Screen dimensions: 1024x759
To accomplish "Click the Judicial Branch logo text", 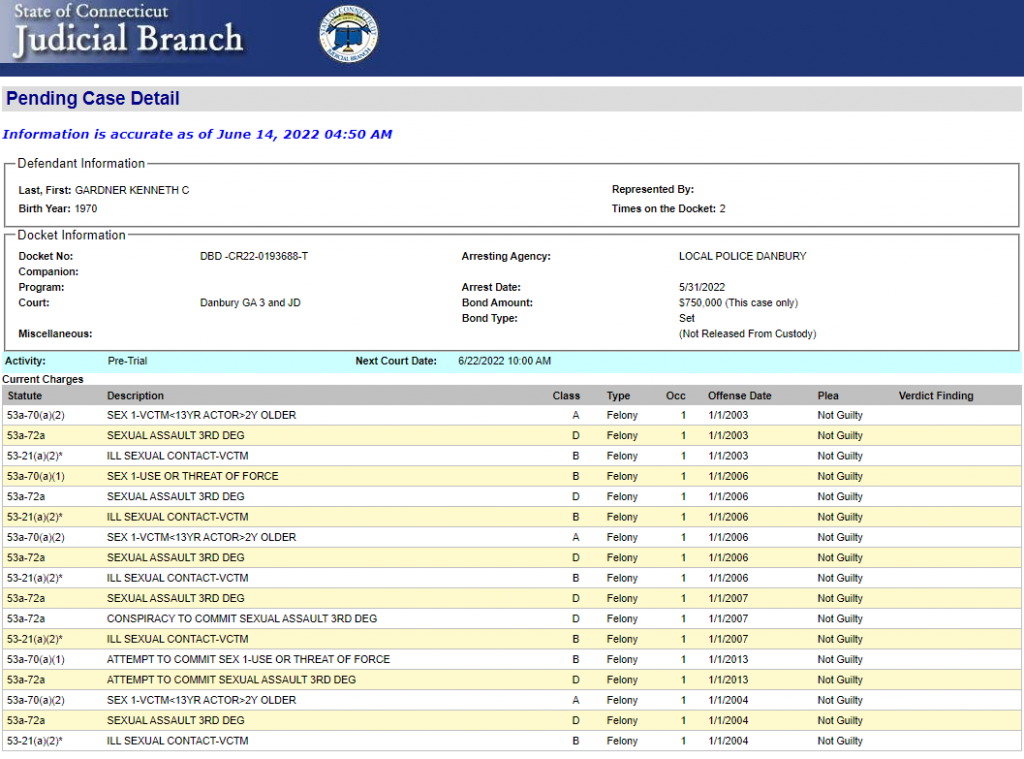I will point(128,38).
